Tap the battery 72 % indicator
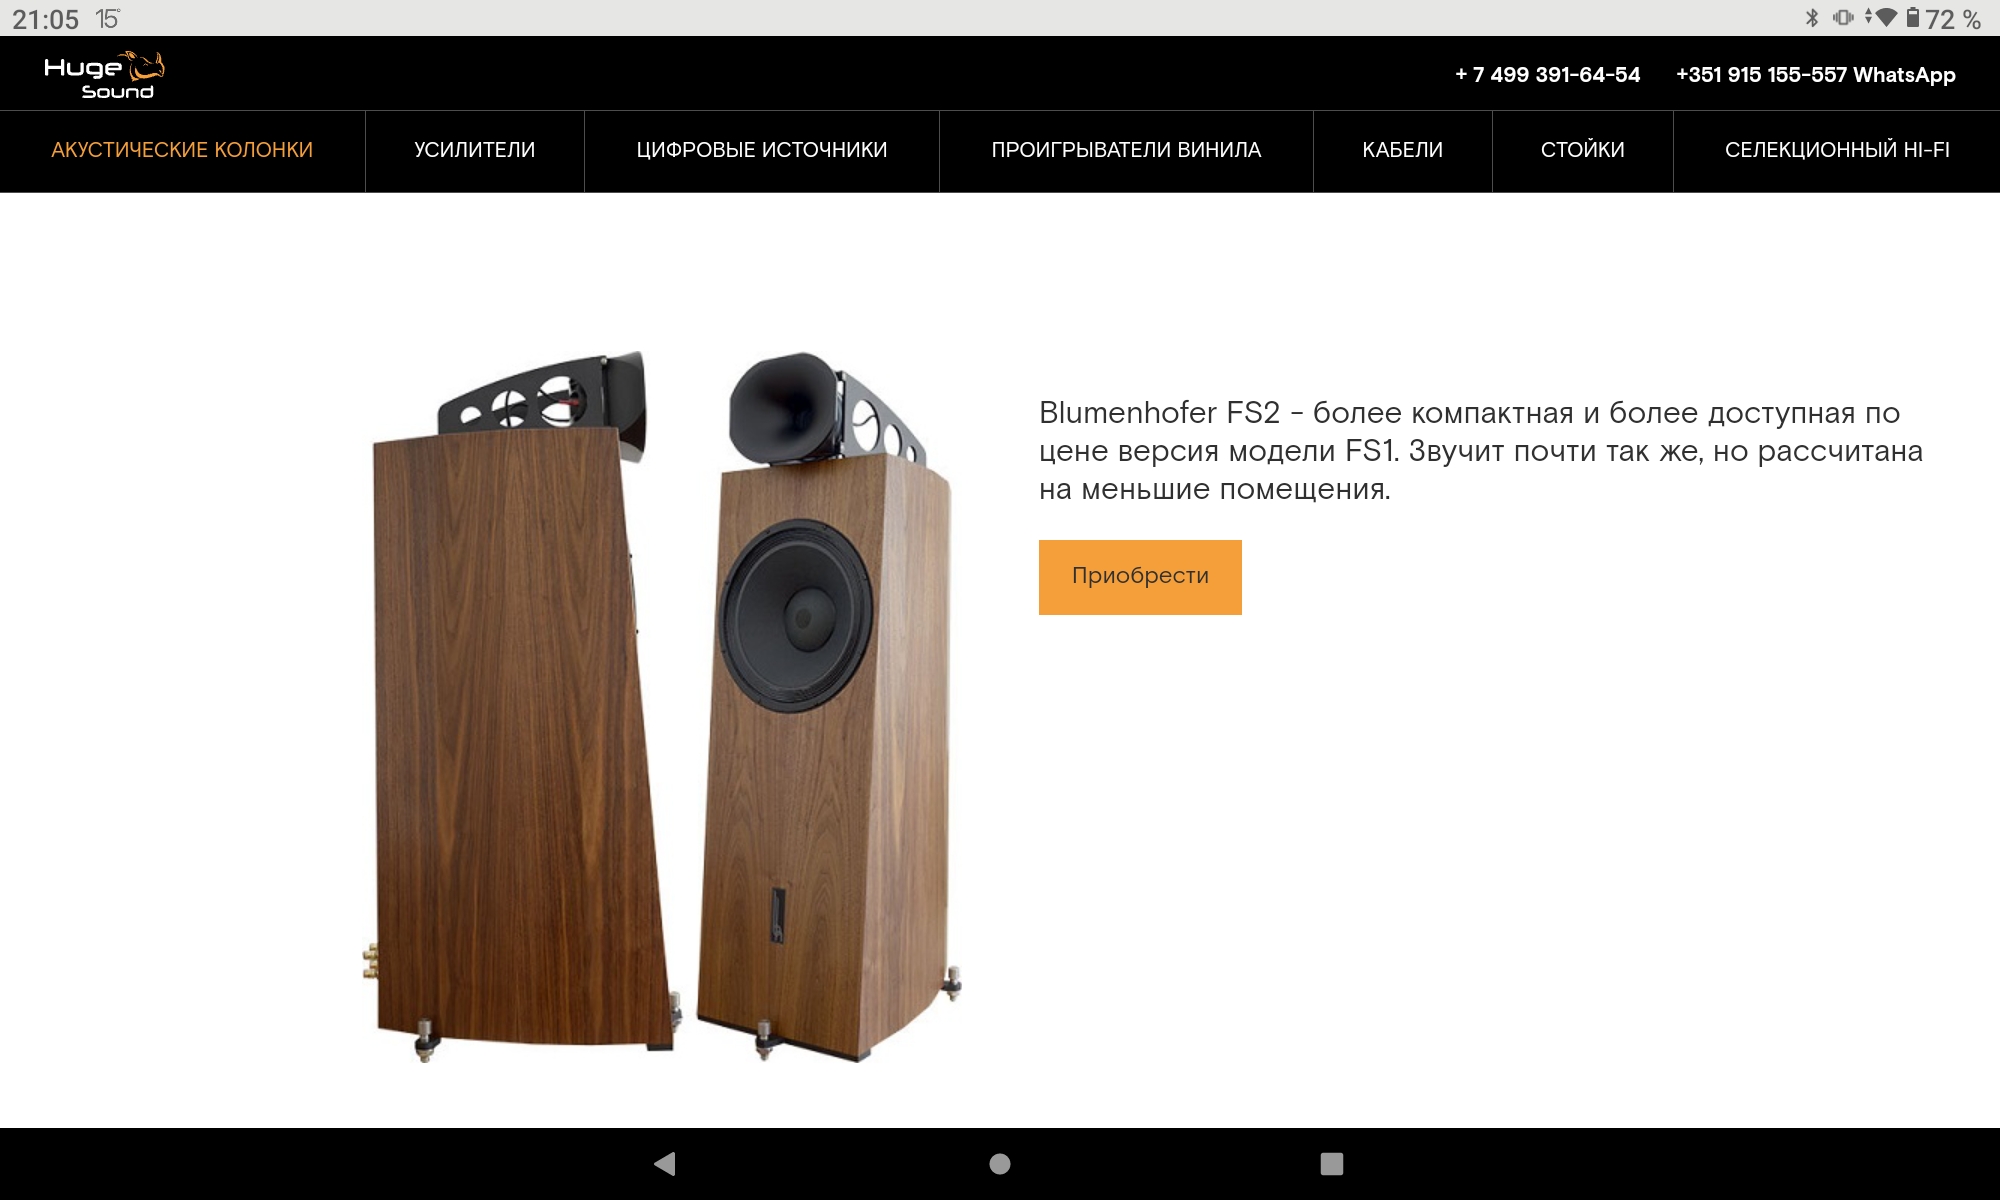 pyautogui.click(x=1943, y=18)
